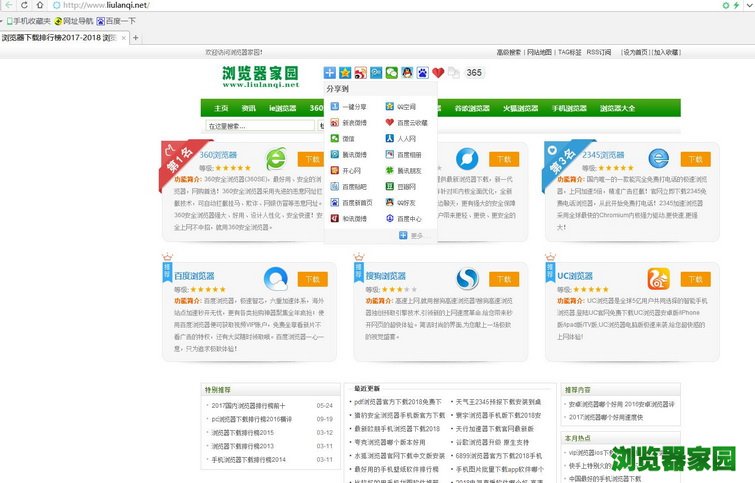Open a new tab with plus button

pyautogui.click(x=136, y=38)
